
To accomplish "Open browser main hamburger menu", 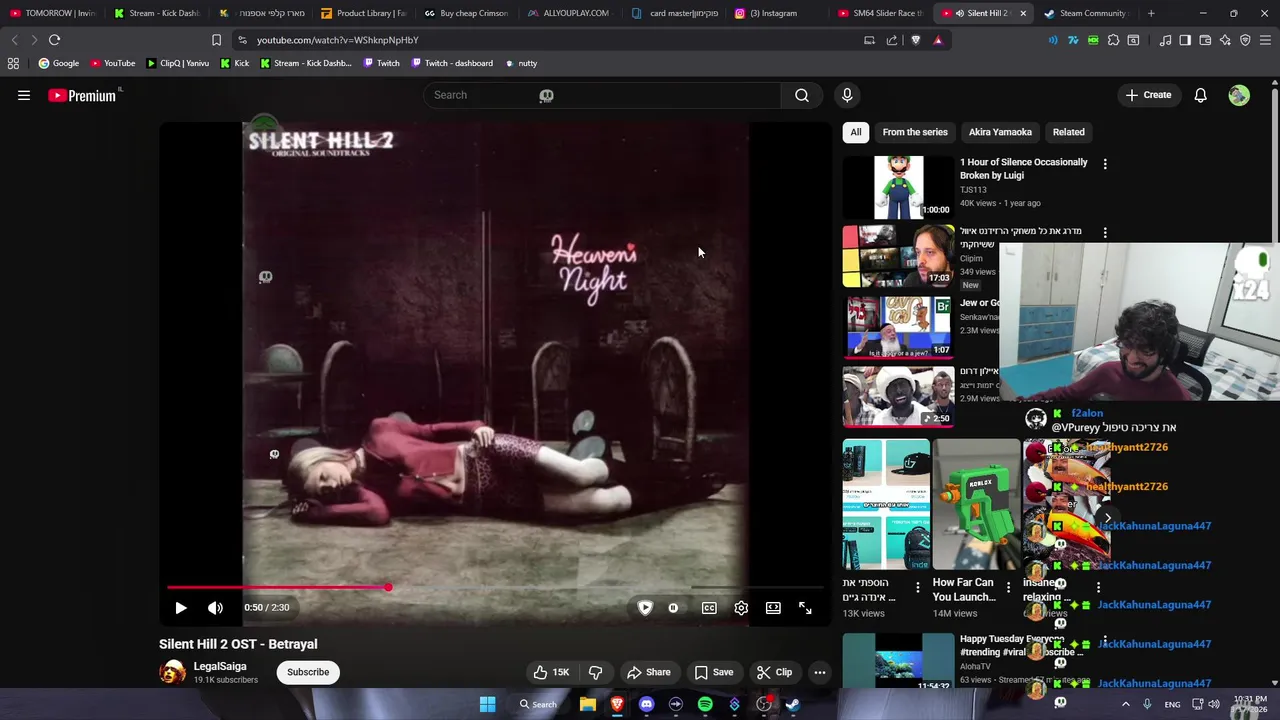I will pos(1265,40).
